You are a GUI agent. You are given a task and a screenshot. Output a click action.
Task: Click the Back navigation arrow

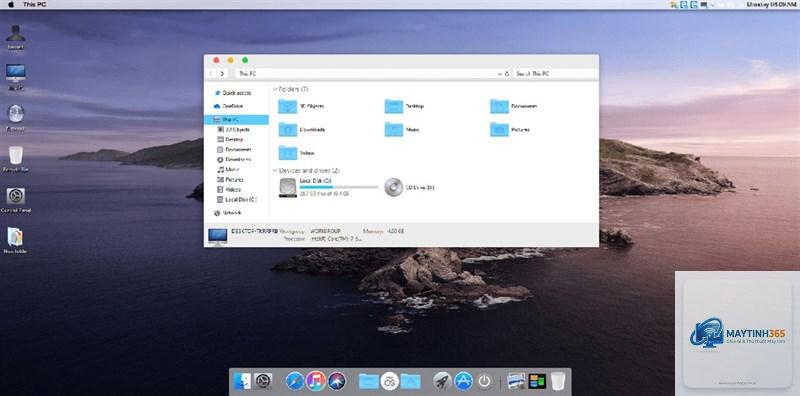(x=210, y=74)
